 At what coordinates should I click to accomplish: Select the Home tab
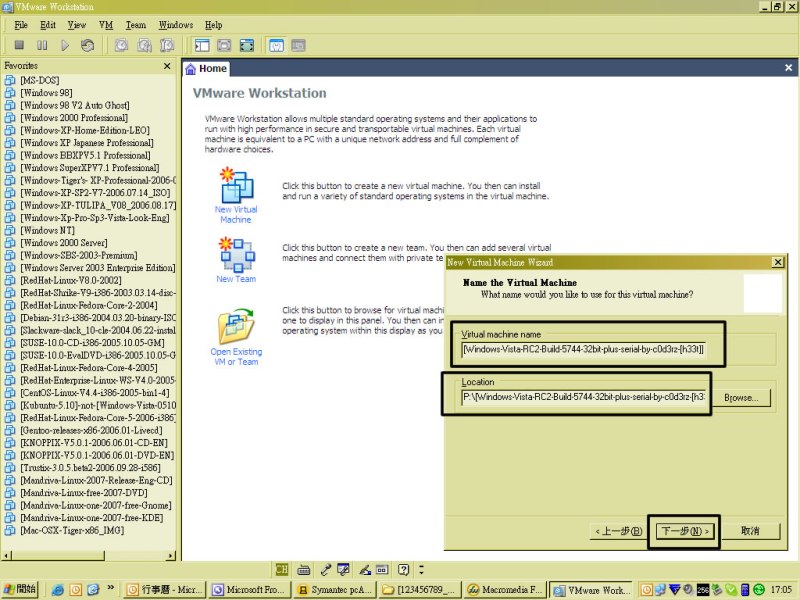point(206,68)
